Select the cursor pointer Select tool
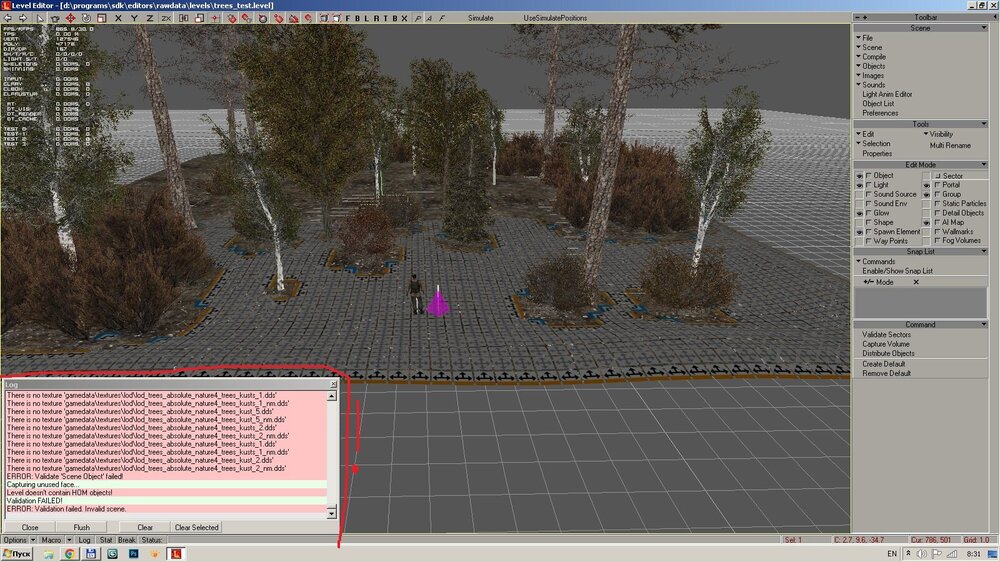 click(x=41, y=18)
